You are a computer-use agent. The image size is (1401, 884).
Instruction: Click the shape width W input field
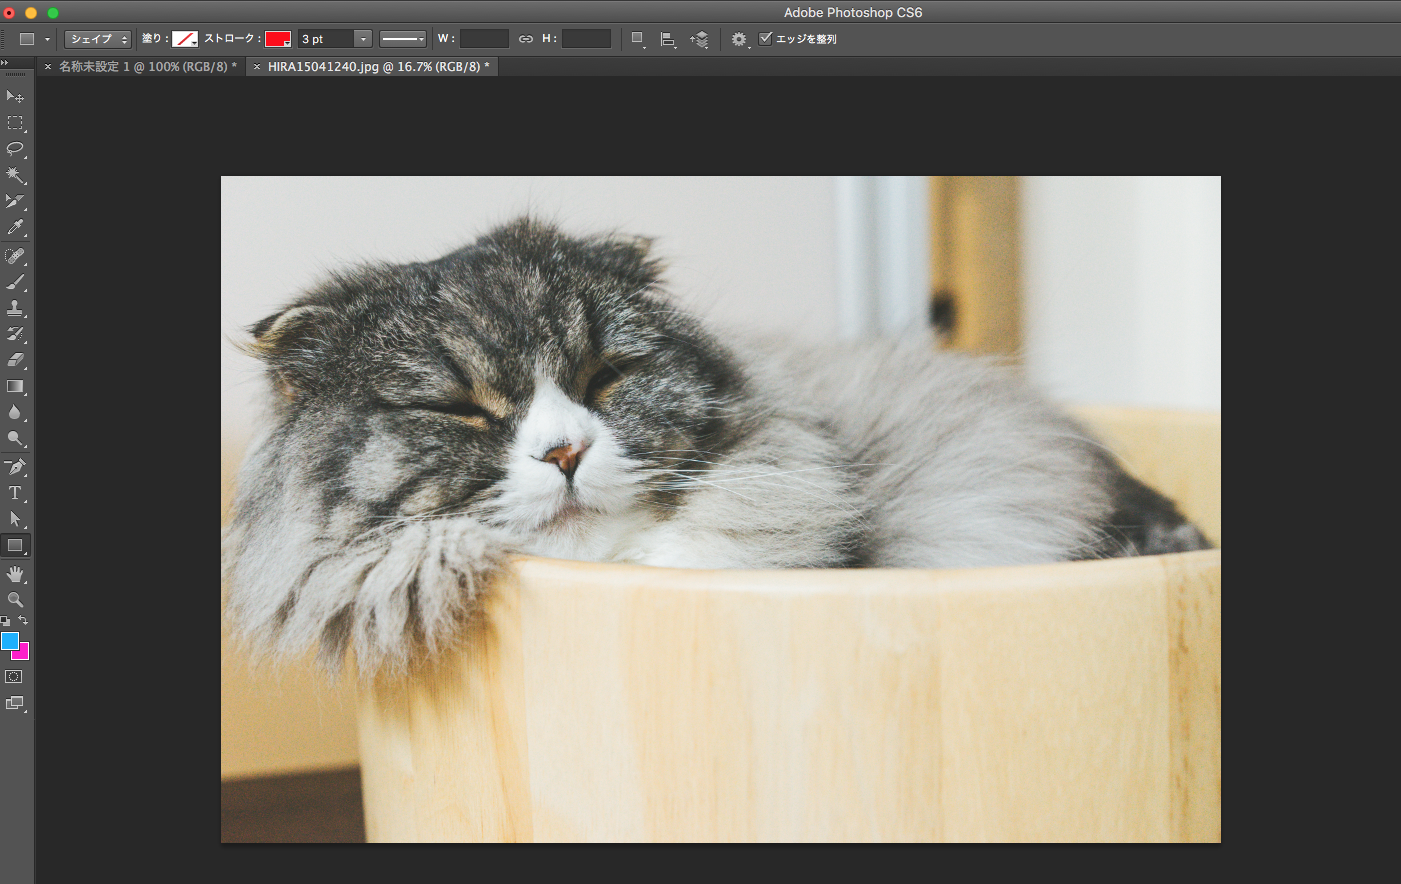pos(484,39)
